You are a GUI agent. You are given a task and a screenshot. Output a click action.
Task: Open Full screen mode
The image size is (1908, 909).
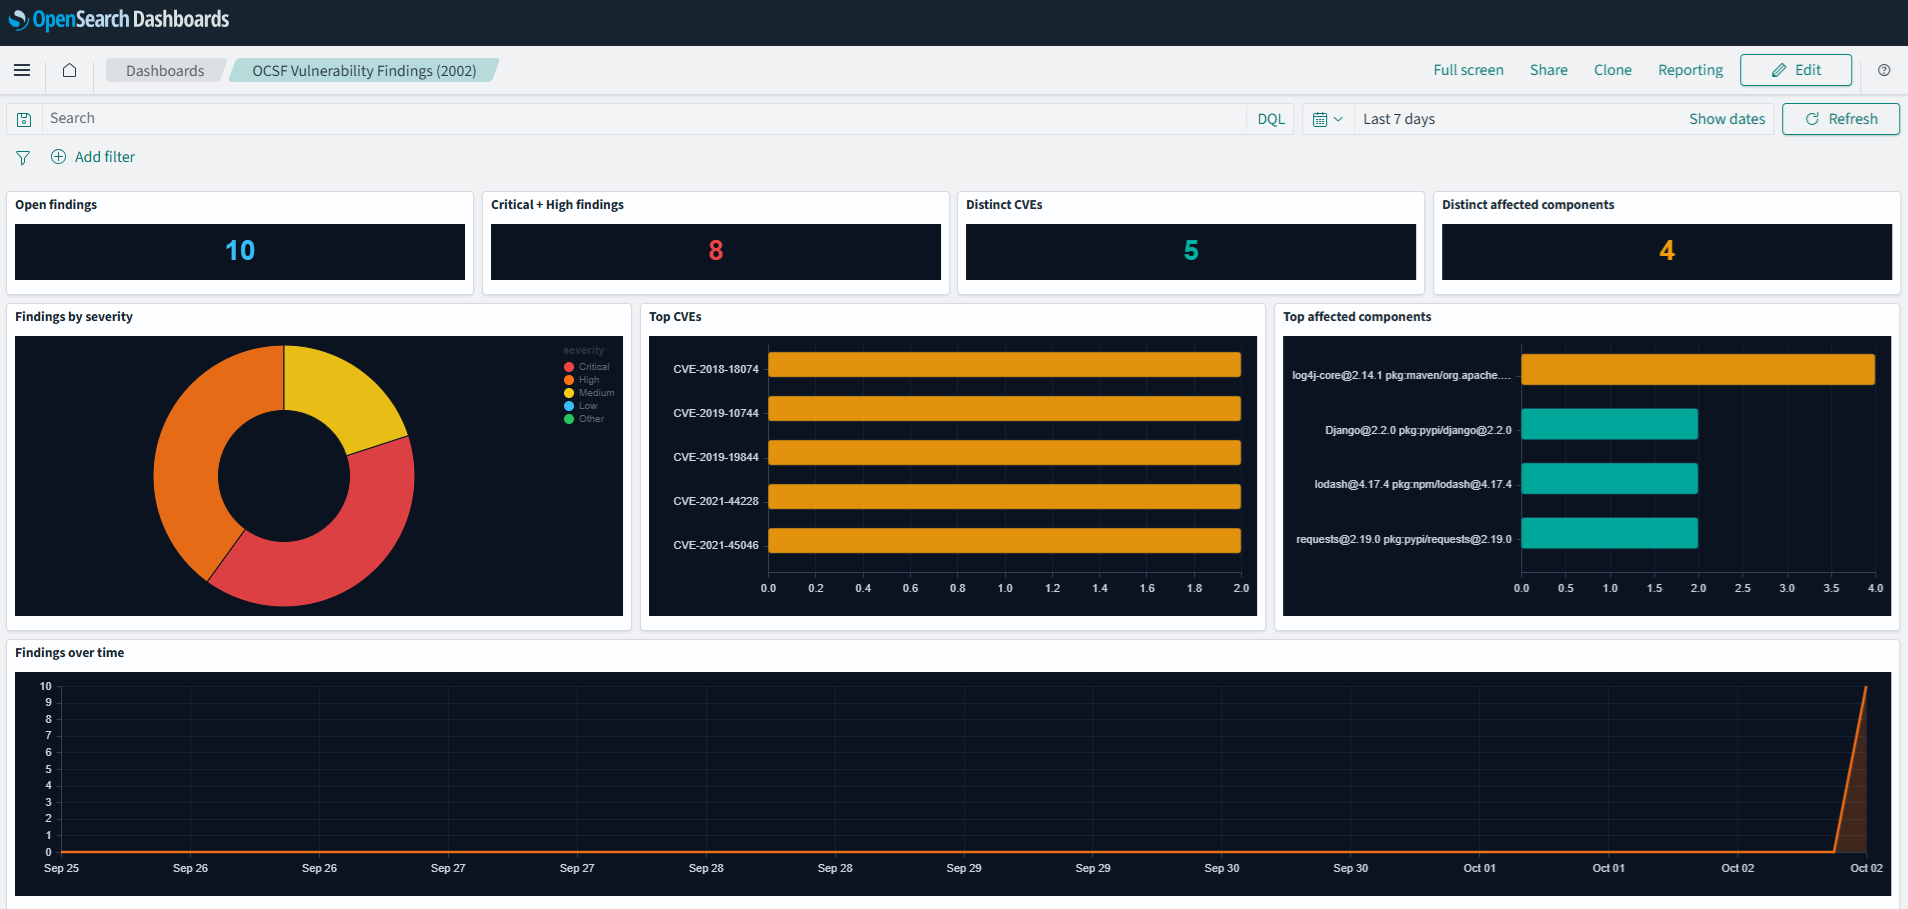[1468, 70]
